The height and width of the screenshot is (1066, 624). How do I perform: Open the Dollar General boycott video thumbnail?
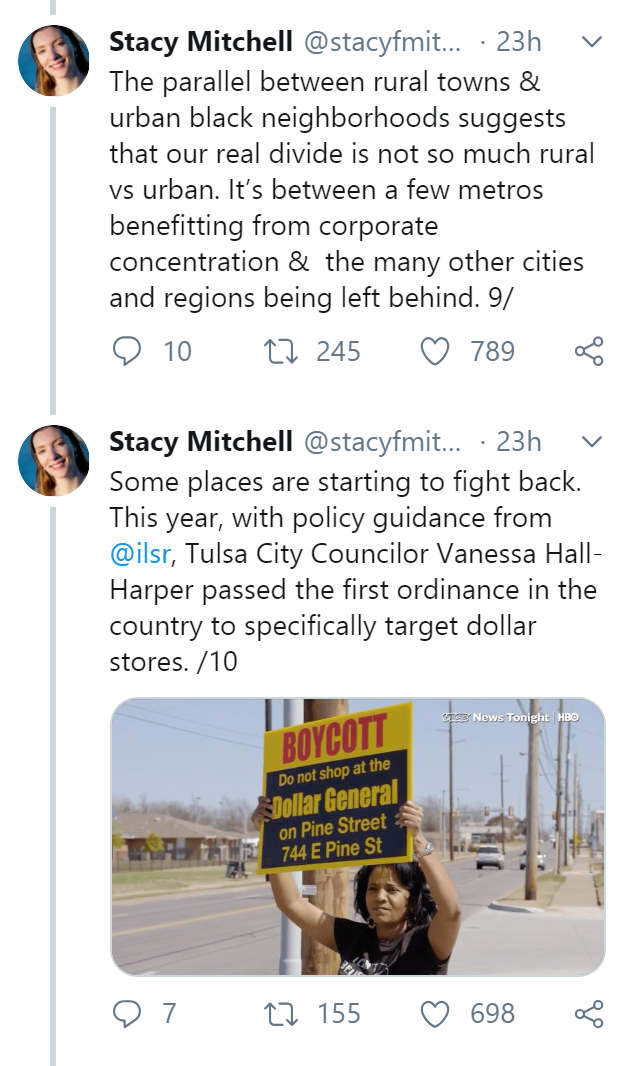click(x=357, y=836)
